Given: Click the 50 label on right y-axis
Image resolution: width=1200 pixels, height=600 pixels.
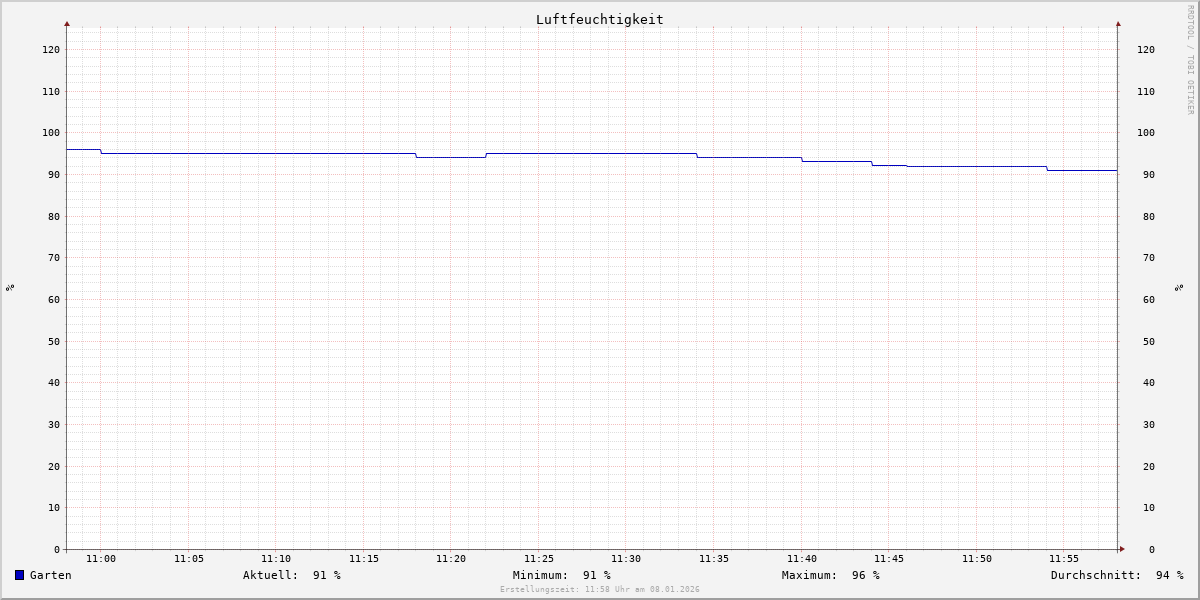Looking at the screenshot, I should point(1145,341).
